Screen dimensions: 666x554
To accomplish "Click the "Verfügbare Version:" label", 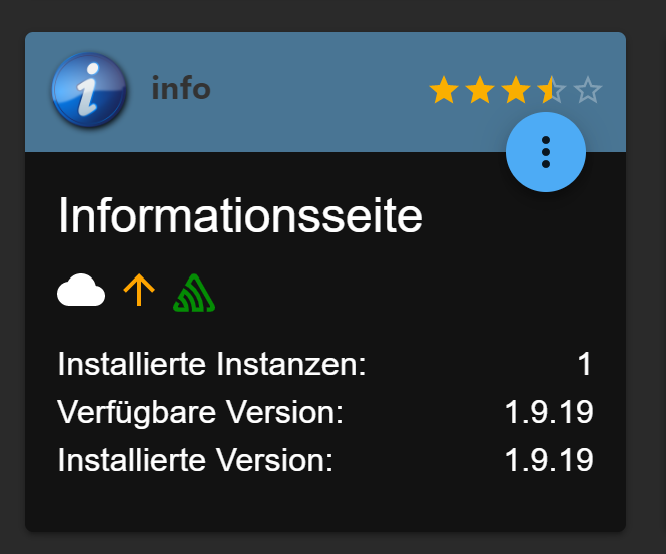I will (x=201, y=412).
